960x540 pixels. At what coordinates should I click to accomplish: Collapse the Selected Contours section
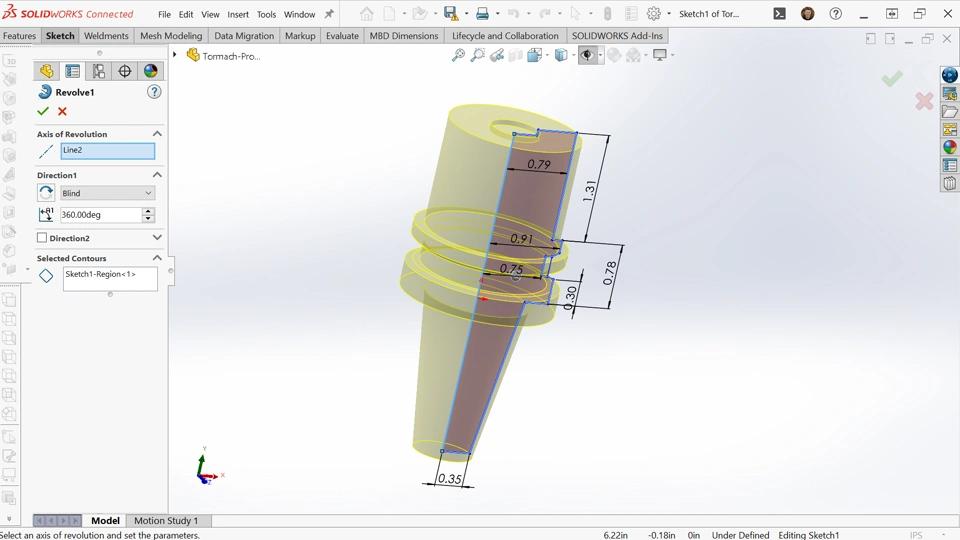click(157, 258)
